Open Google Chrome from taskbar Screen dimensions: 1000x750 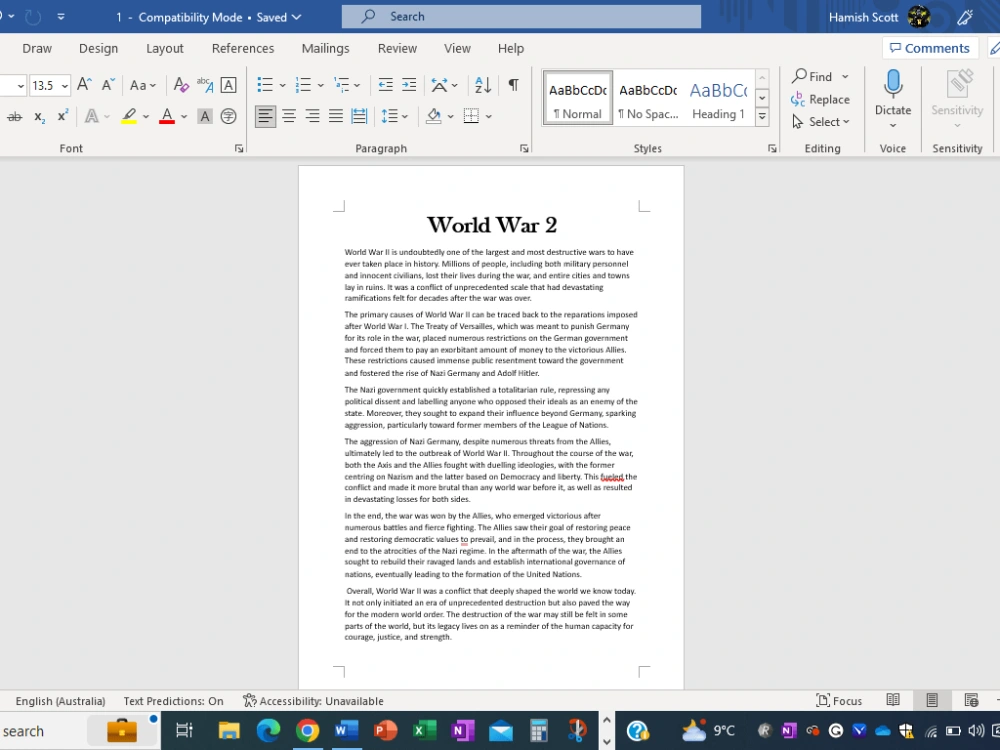point(307,730)
